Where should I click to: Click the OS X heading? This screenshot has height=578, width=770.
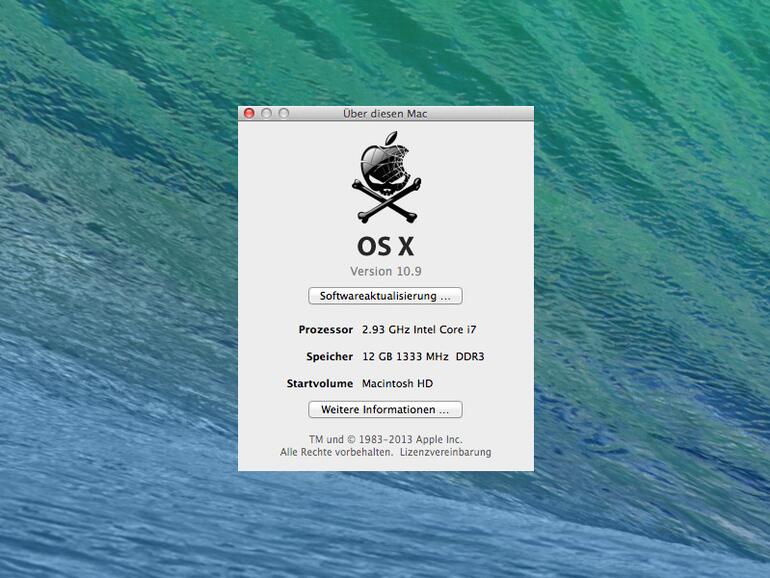point(385,246)
